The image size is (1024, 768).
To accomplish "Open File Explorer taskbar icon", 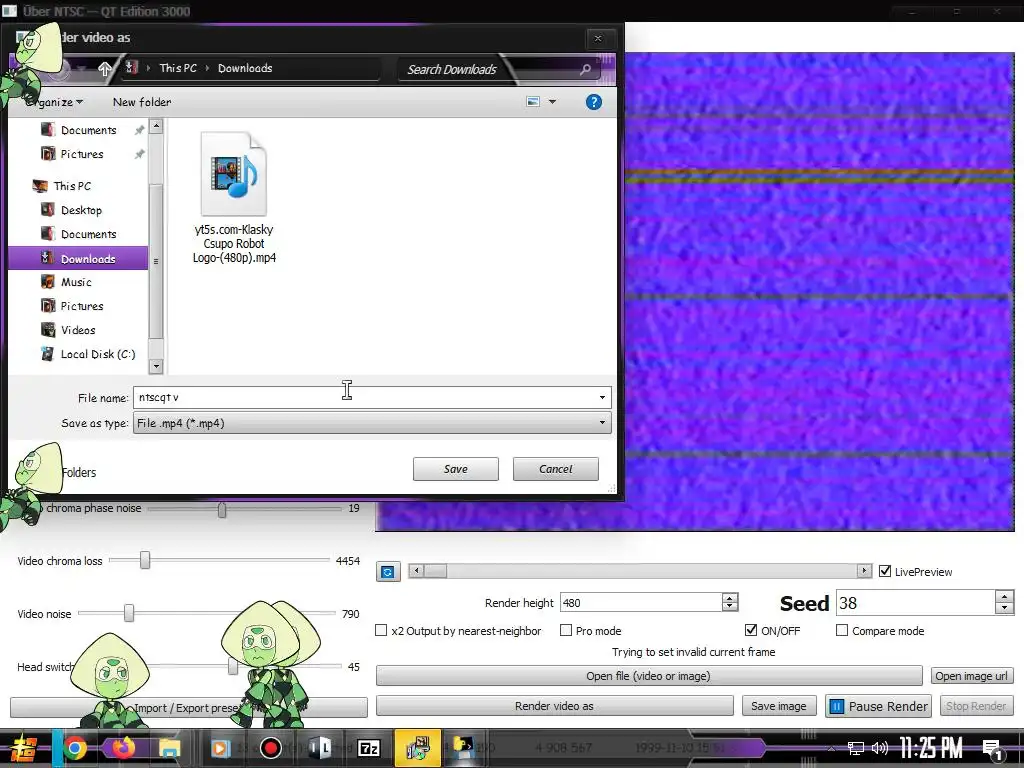I will click(170, 748).
